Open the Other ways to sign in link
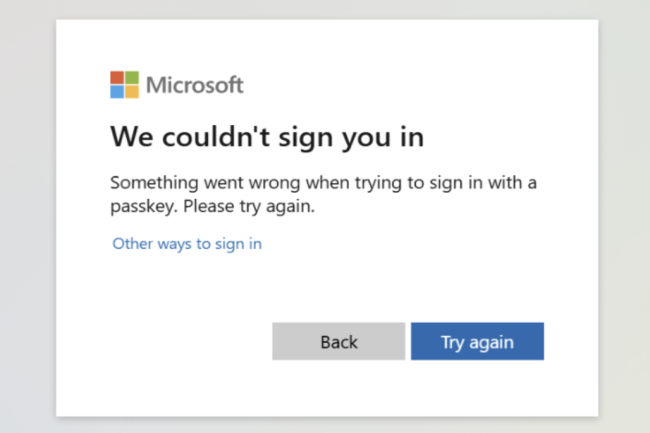The height and width of the screenshot is (433, 650). click(187, 243)
